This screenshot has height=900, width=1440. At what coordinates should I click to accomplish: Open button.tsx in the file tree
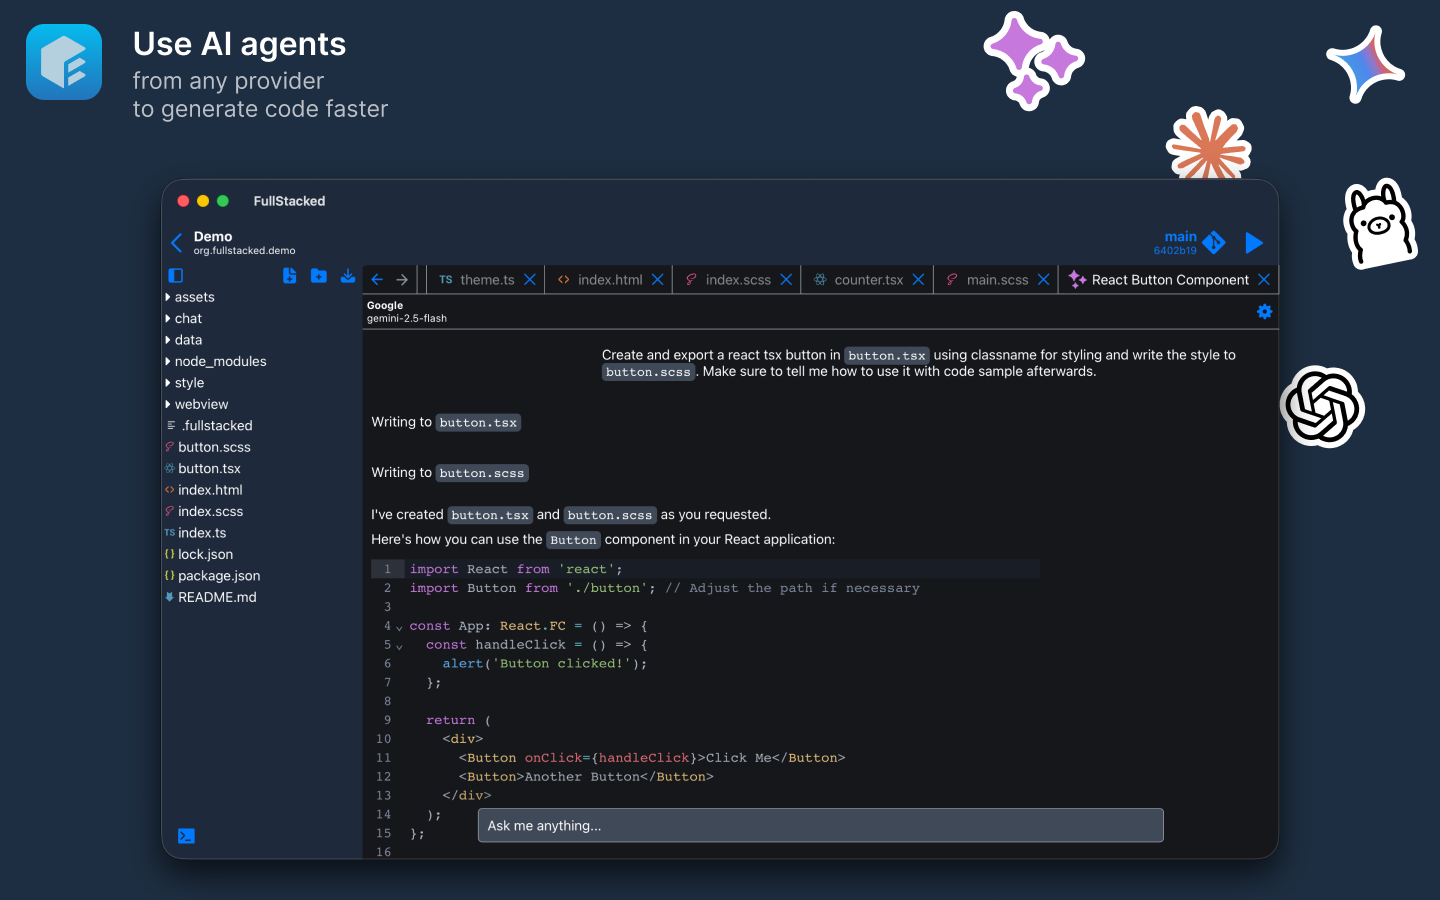[203, 469]
